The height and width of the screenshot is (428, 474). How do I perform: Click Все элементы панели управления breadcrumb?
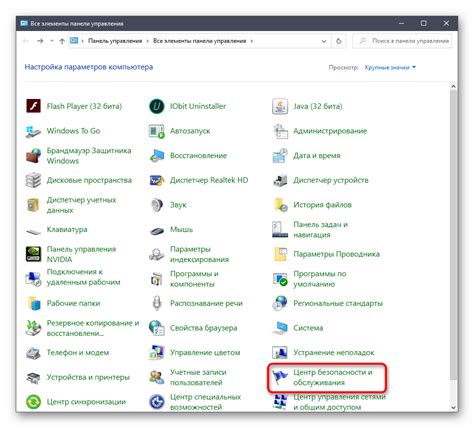199,41
